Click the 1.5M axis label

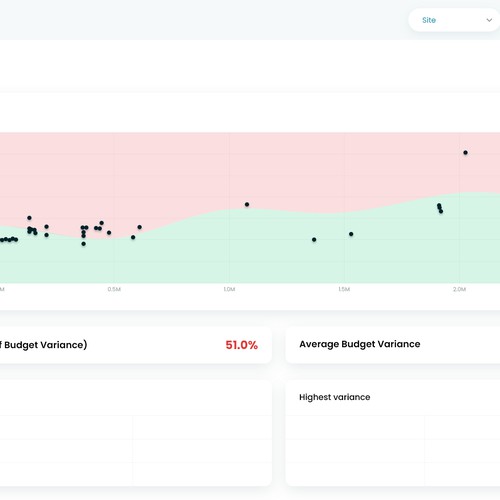(344, 289)
